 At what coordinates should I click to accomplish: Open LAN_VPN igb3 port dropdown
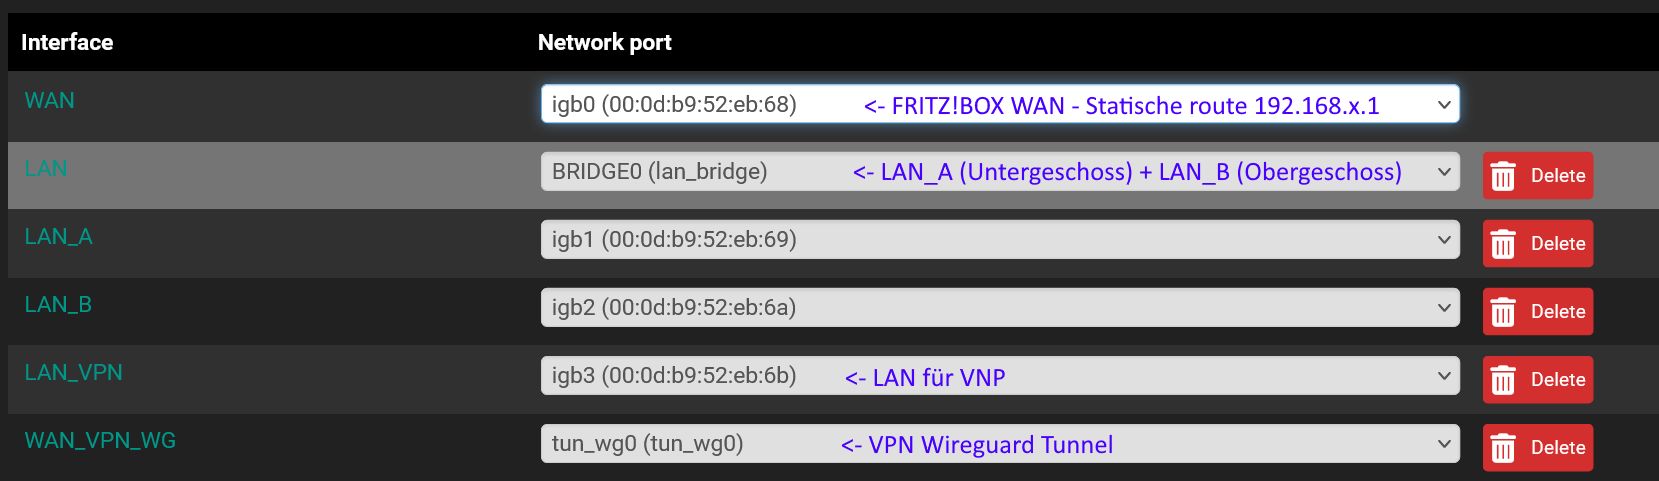(x=1000, y=376)
